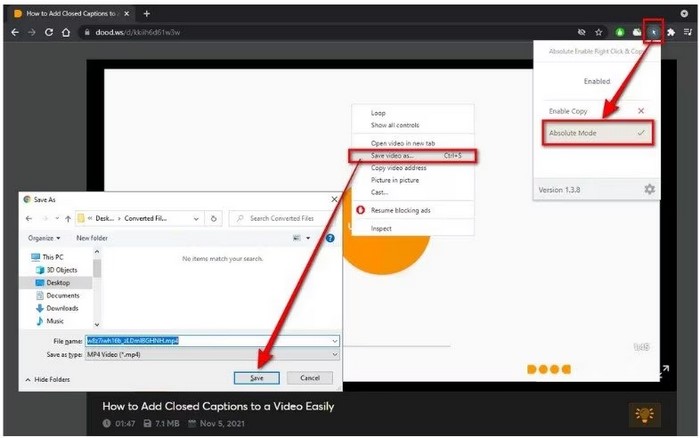Image resolution: width=700 pixels, height=438 pixels.
Task: Click Converted Fil... path segment
Action: pos(146,218)
